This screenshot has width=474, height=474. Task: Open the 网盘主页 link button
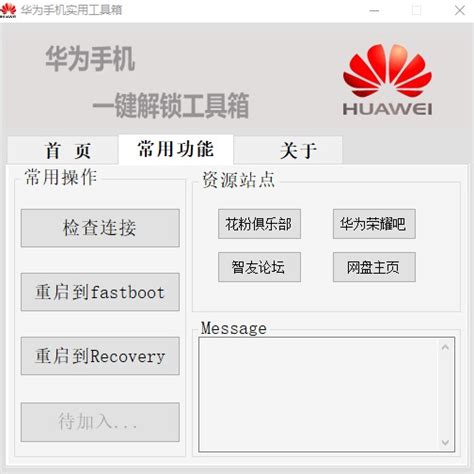pyautogui.click(x=374, y=267)
